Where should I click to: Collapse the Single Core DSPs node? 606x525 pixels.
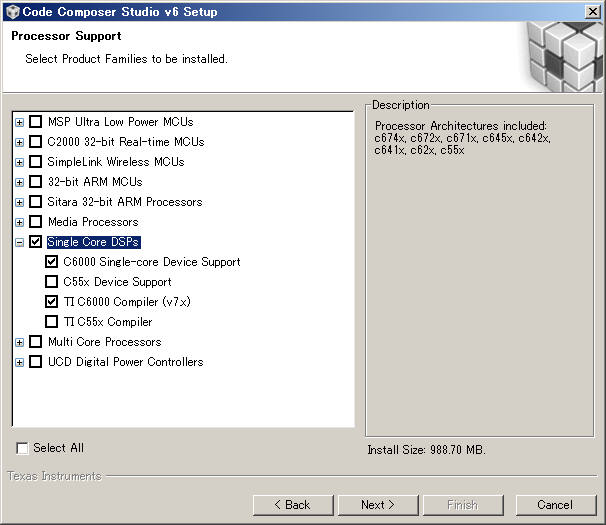pos(19,243)
